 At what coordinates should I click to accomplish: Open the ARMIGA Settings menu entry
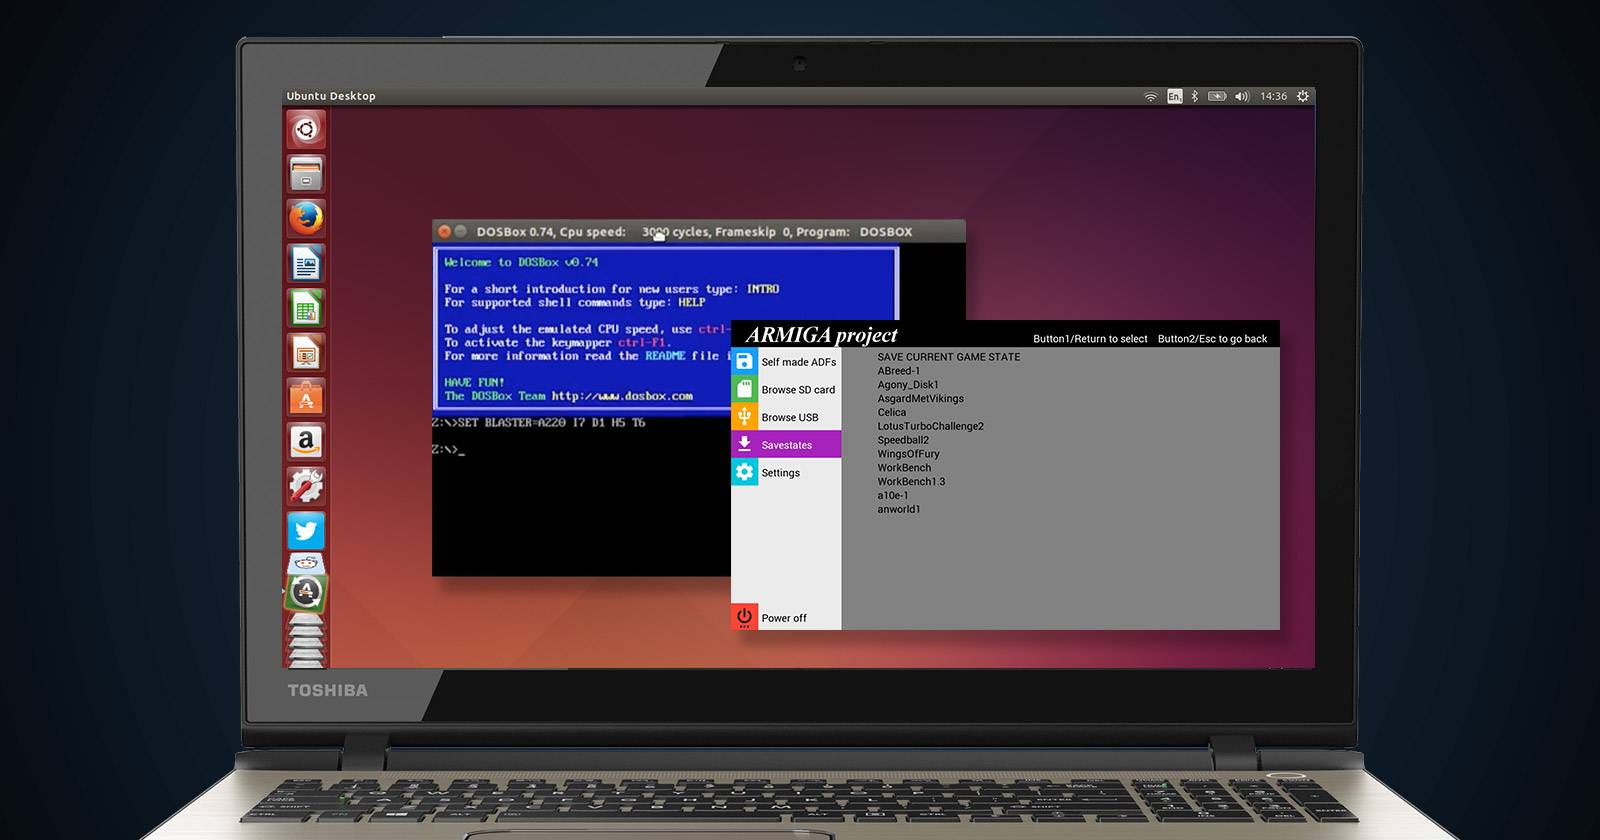[786, 473]
